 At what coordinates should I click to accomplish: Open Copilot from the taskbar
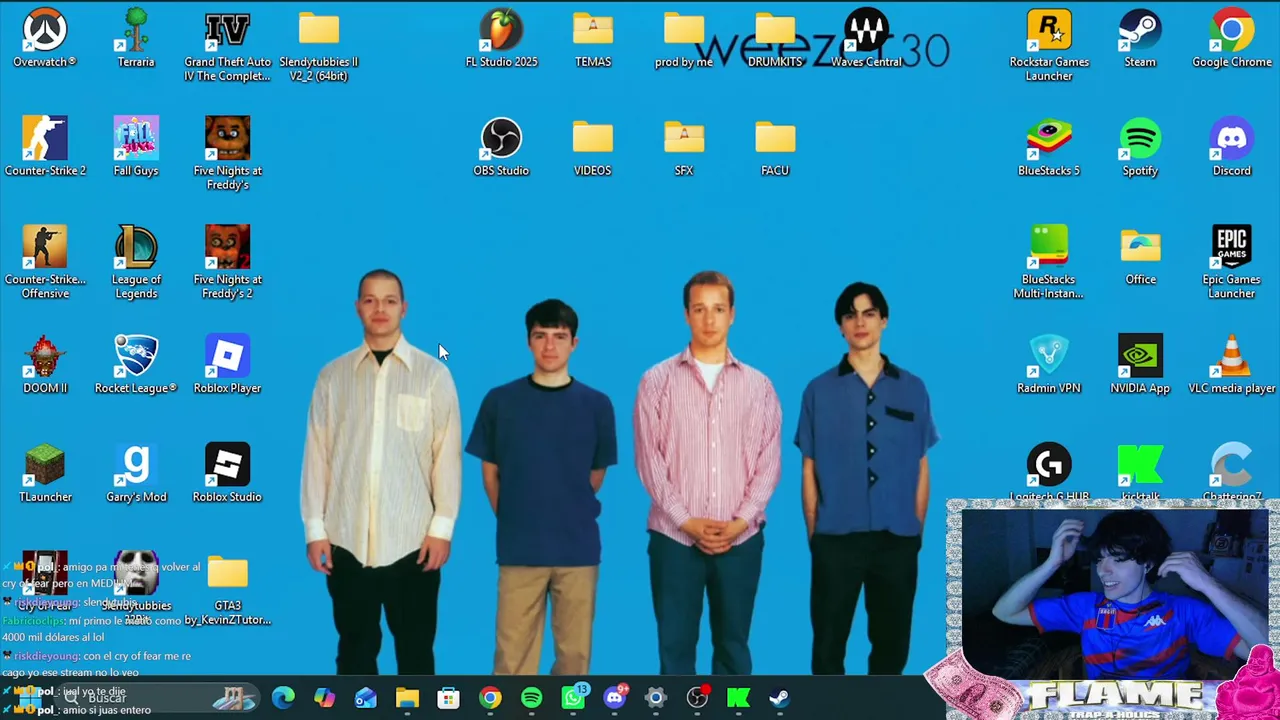324,698
